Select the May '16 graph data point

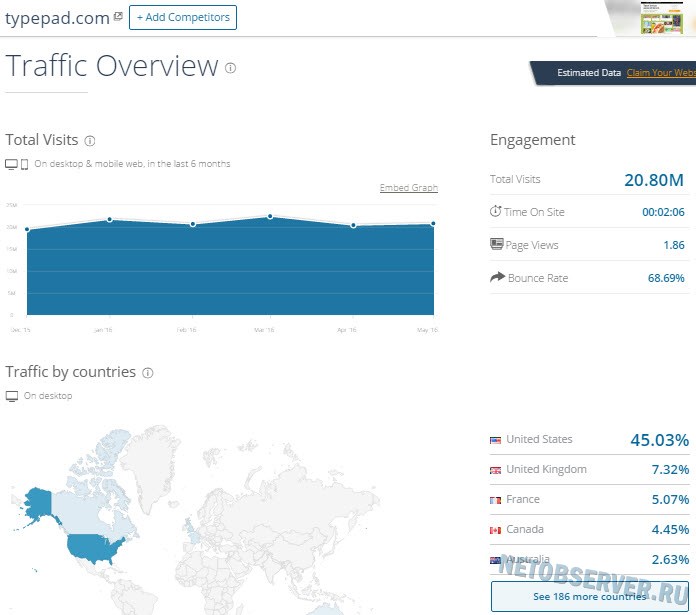pyautogui.click(x=433, y=224)
